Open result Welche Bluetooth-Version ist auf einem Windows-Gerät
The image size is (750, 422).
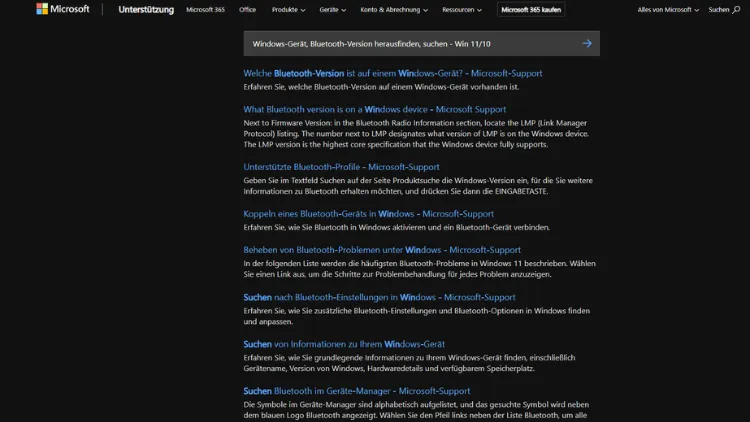(x=393, y=73)
